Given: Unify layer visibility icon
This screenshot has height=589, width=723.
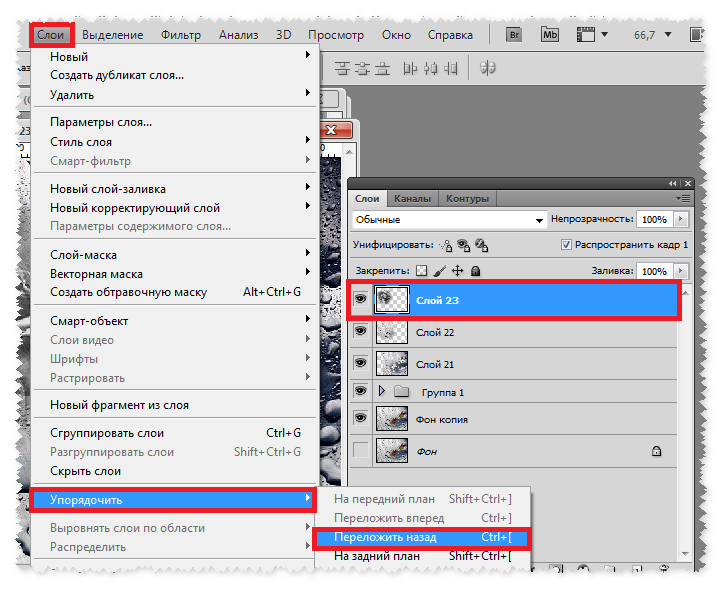Looking at the screenshot, I should pyautogui.click(x=463, y=245).
